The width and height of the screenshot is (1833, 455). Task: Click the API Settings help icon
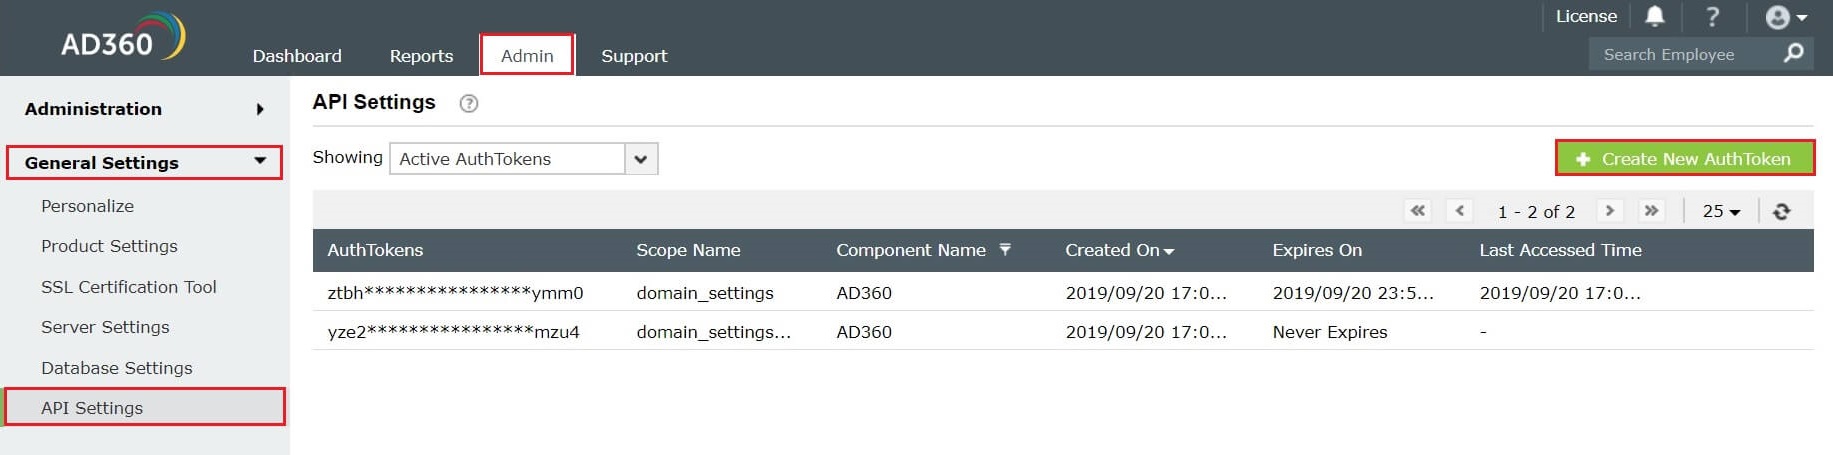[x=468, y=103]
